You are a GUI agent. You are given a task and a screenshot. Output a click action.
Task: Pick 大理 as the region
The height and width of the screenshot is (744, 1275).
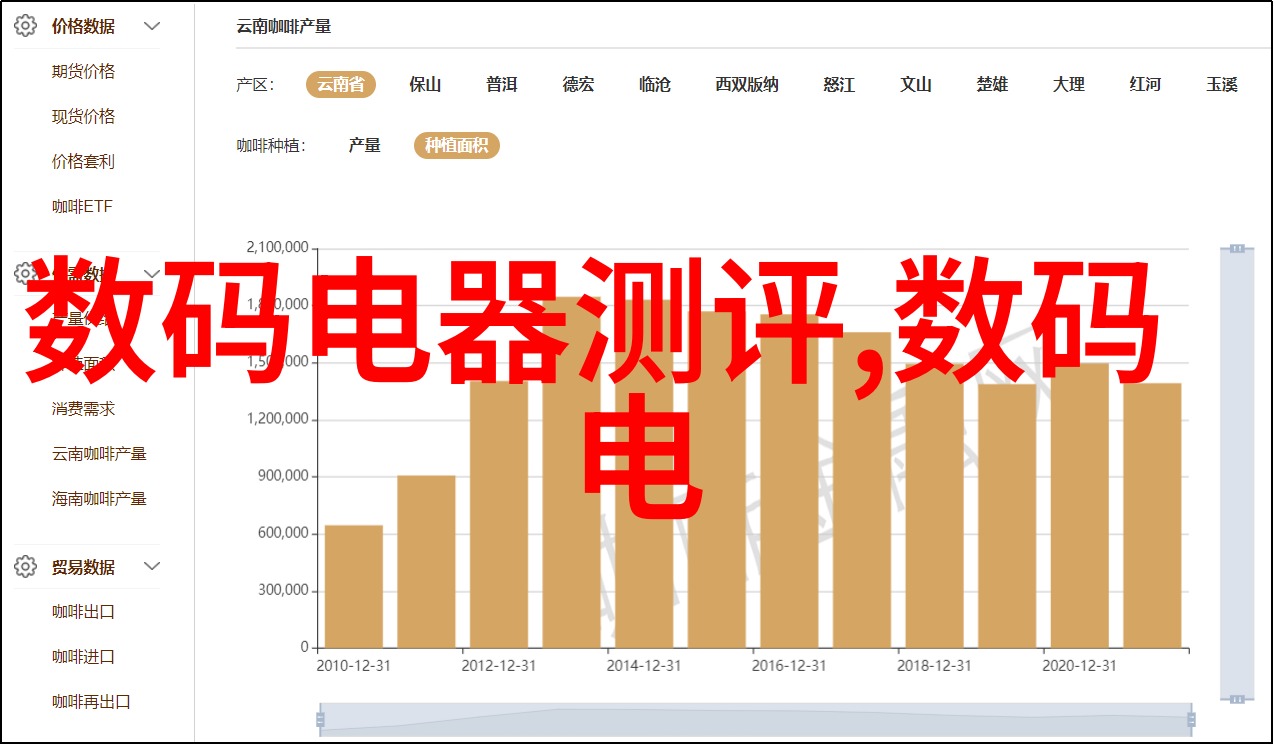point(1069,85)
